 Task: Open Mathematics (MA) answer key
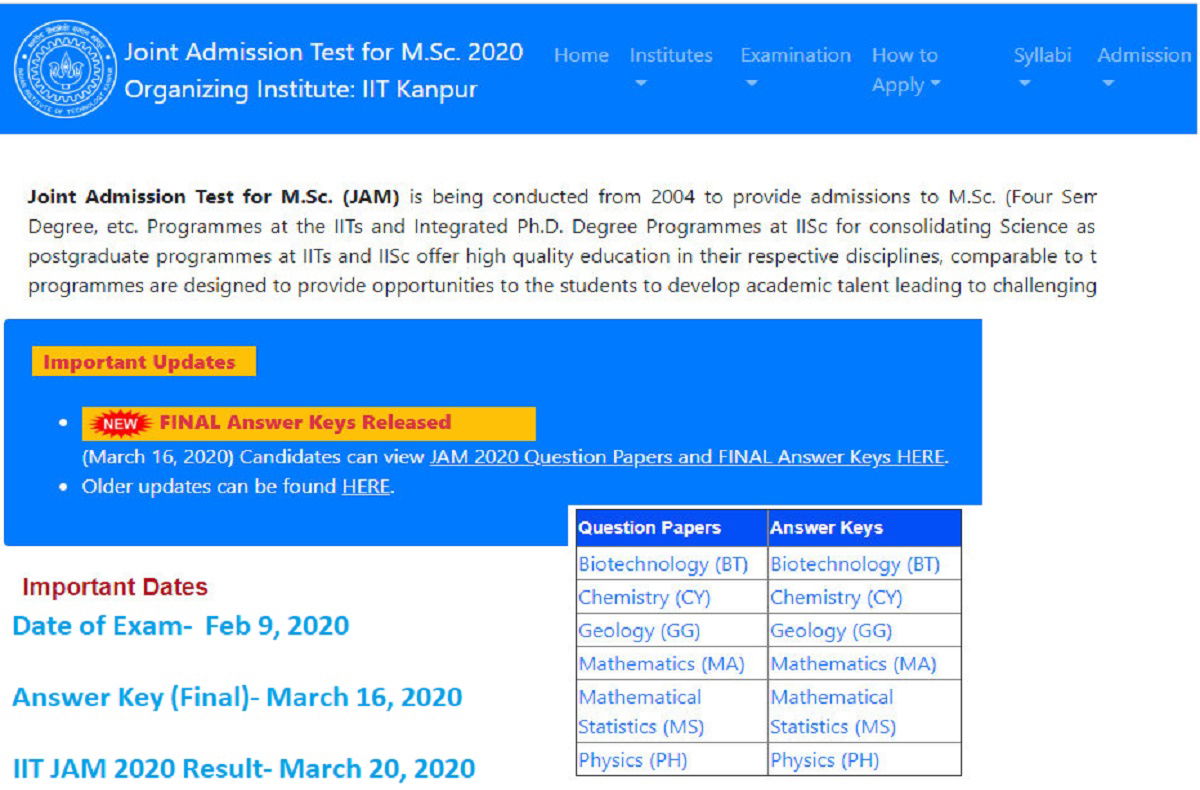pyautogui.click(x=853, y=664)
